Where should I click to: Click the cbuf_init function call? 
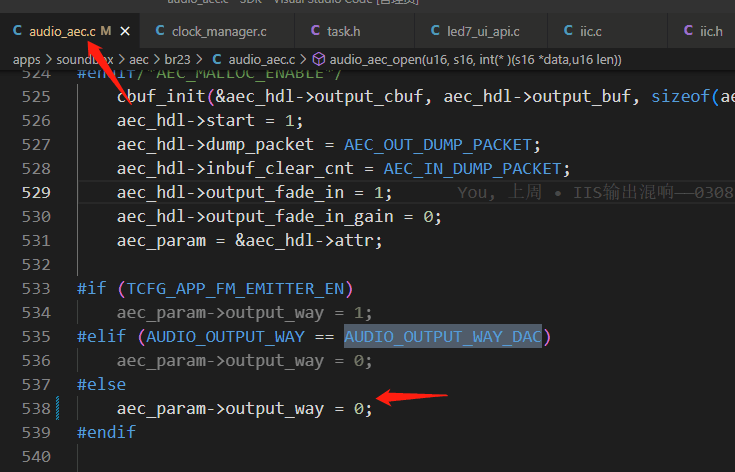[161, 97]
